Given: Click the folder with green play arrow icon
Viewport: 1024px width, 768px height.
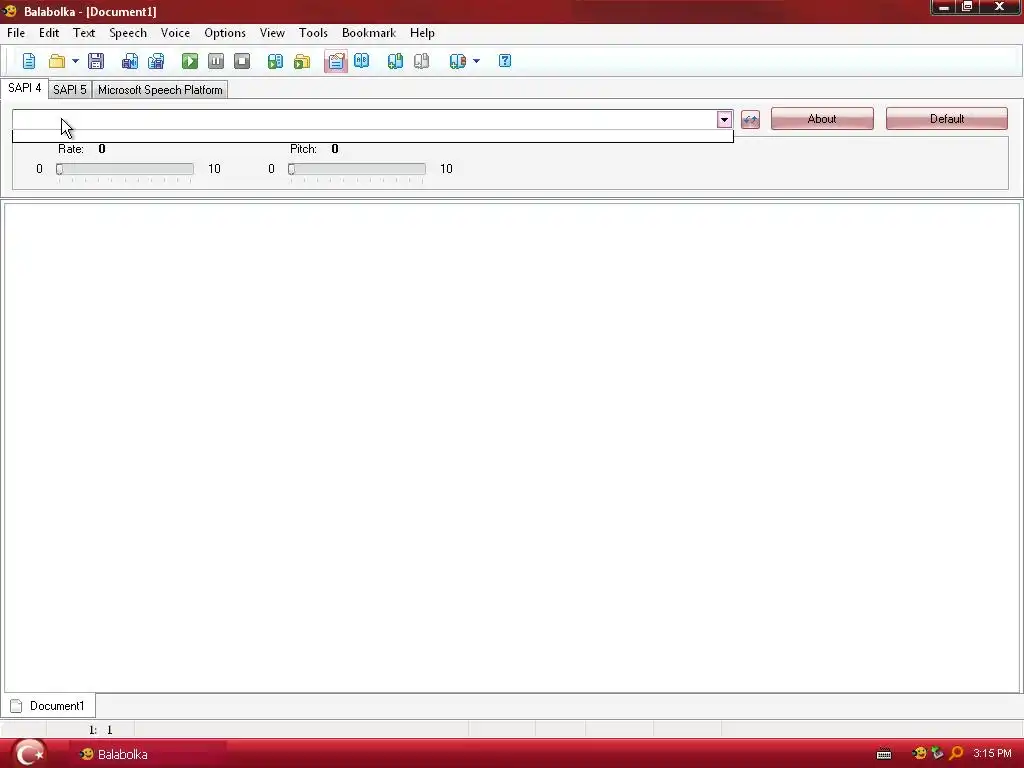Looking at the screenshot, I should tap(302, 61).
